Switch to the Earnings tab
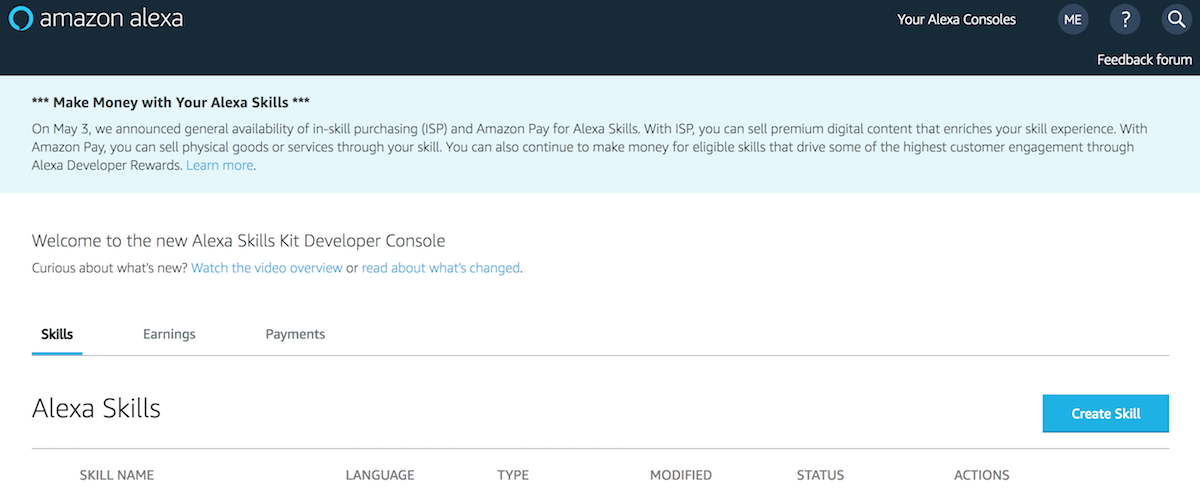Image resolution: width=1200 pixels, height=498 pixels. tap(169, 334)
